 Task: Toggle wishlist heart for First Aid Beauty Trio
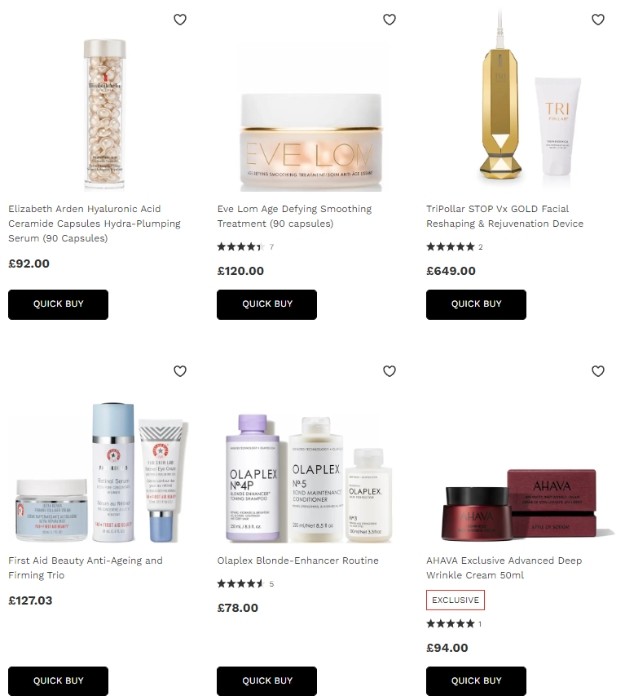tap(180, 371)
